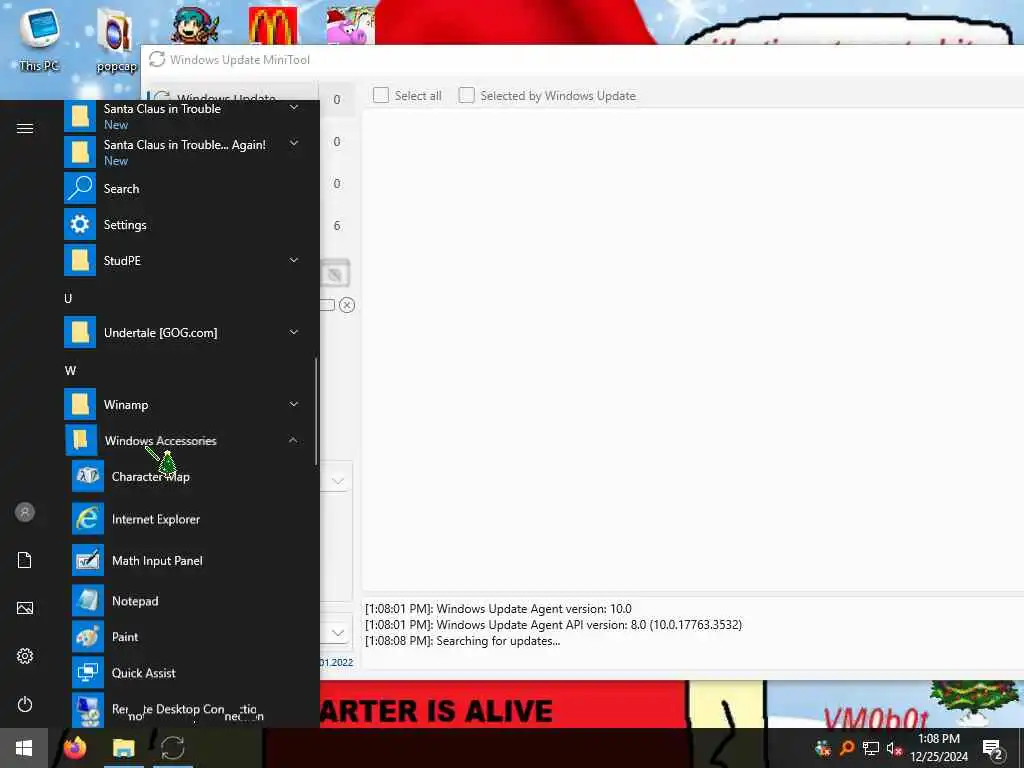This screenshot has width=1024, height=768.
Task: Switch to Windows Update MiniTool taskbar icon
Action: tap(173, 748)
